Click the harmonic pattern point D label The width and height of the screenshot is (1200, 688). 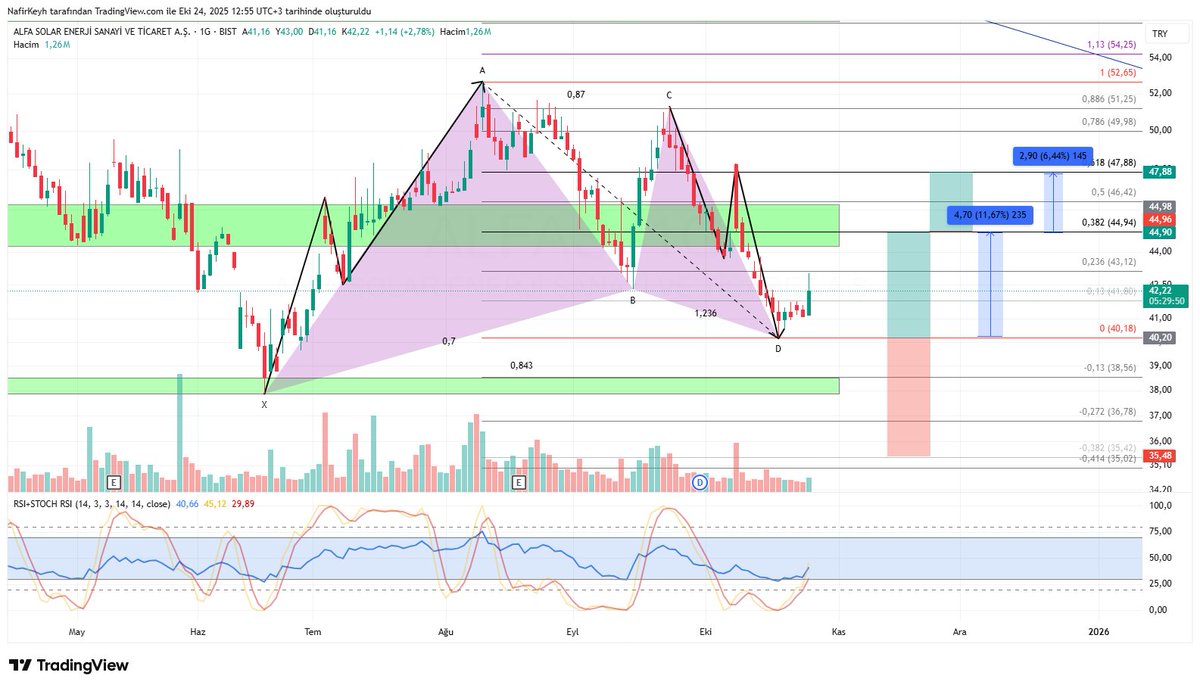[778, 348]
